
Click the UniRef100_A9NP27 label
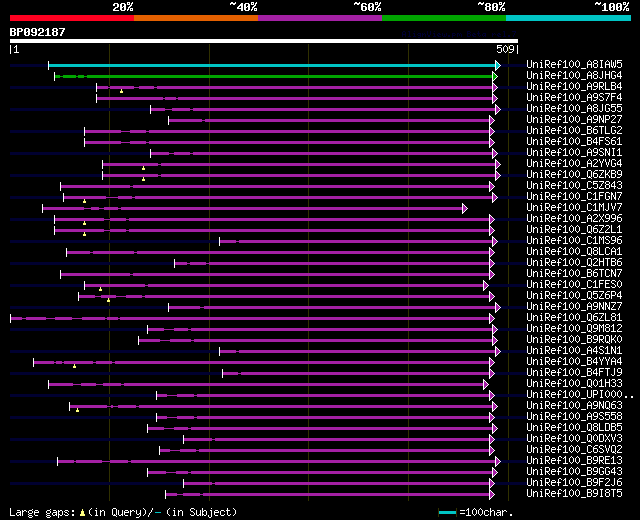574,119
